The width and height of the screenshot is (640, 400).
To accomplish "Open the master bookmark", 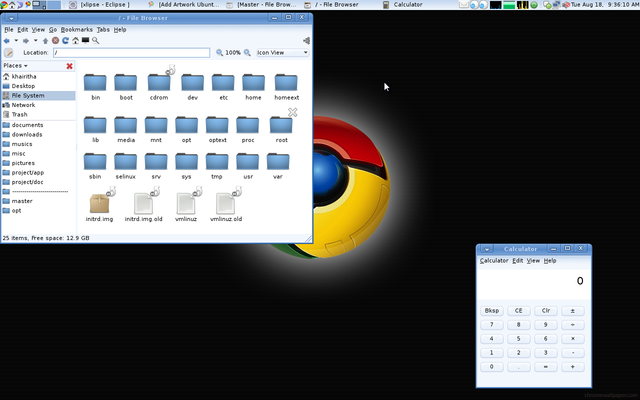I will click(38, 201).
